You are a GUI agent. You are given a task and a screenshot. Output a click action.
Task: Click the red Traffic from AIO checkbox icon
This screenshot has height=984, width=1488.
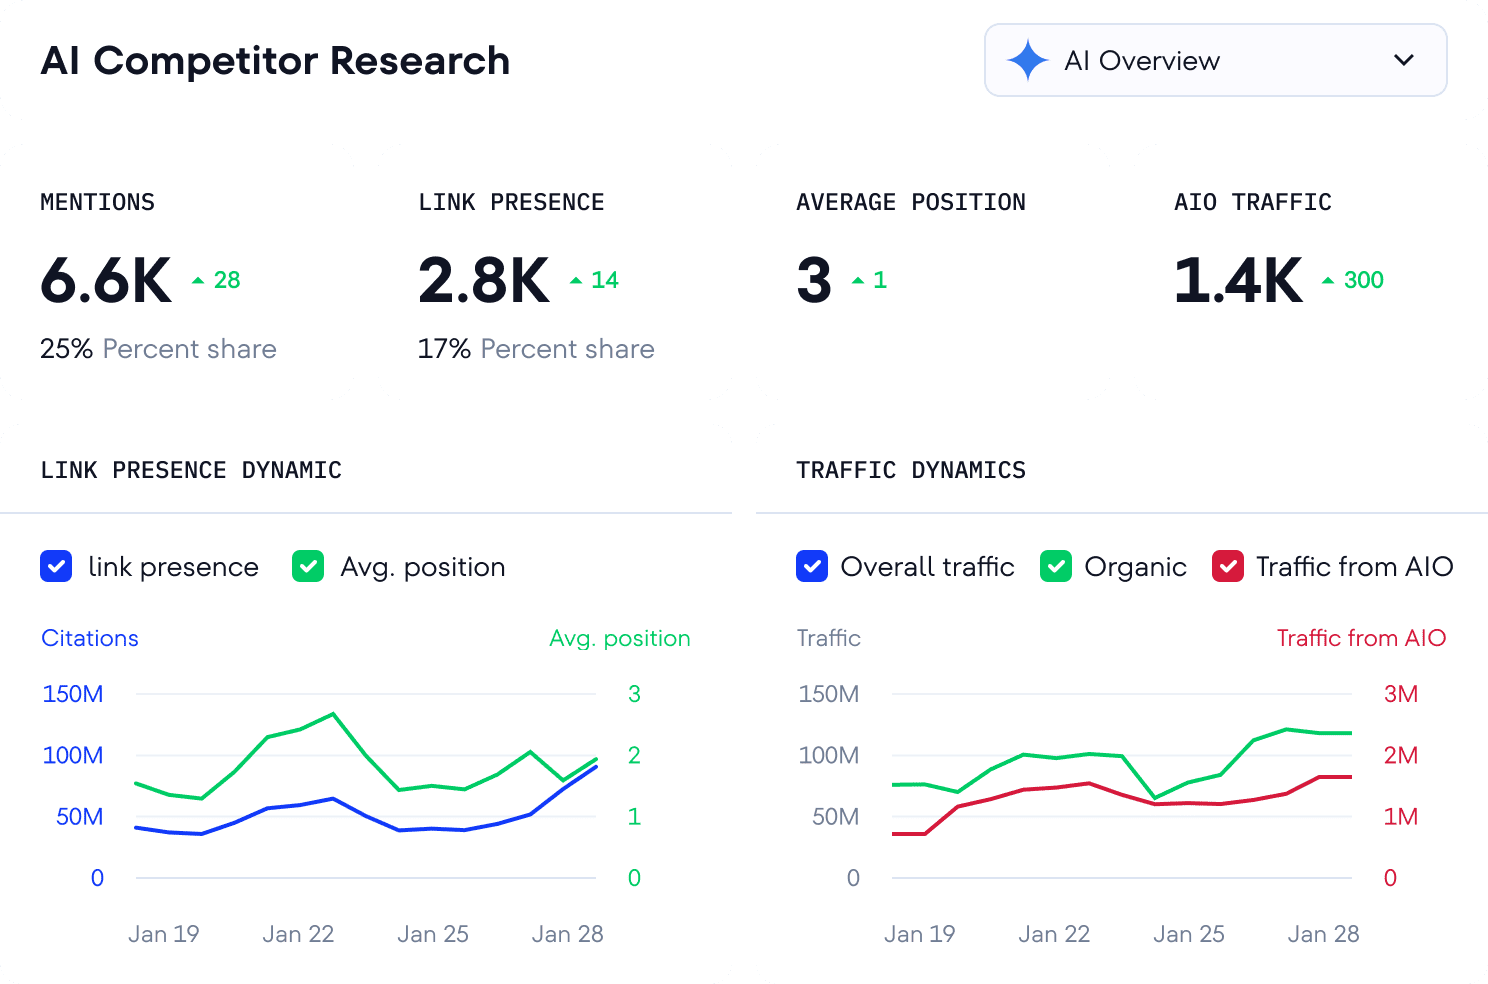click(x=1227, y=566)
